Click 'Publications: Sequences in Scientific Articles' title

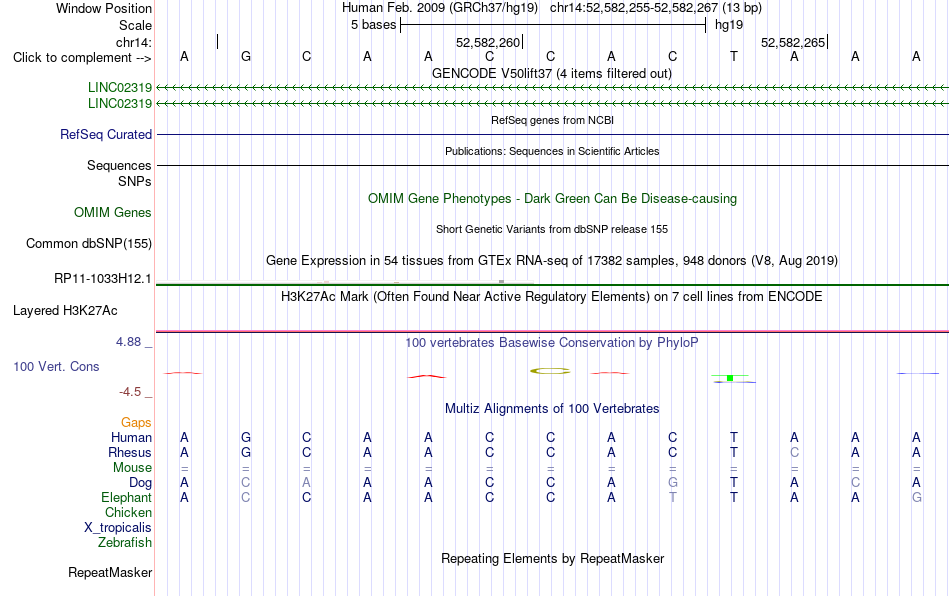552,151
